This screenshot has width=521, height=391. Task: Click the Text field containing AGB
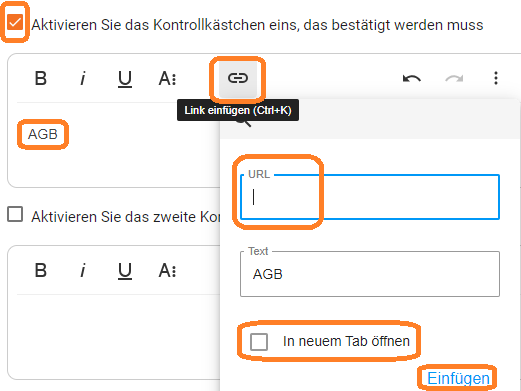click(370, 274)
